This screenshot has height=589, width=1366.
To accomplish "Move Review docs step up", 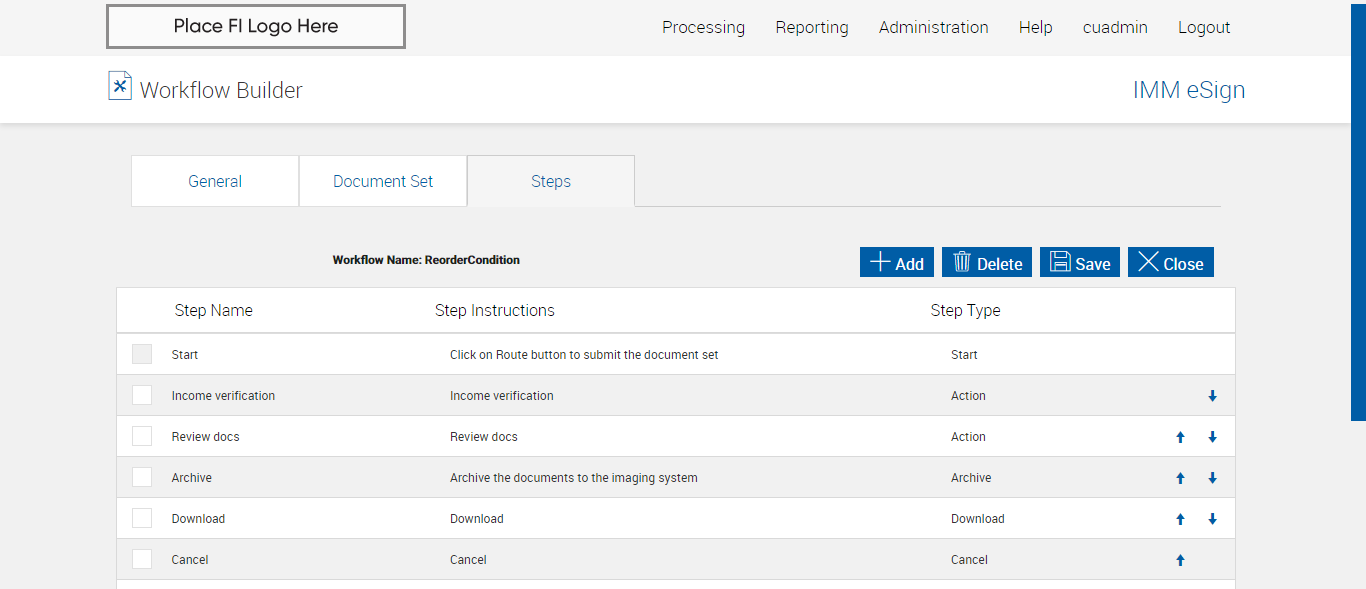I will [1180, 437].
